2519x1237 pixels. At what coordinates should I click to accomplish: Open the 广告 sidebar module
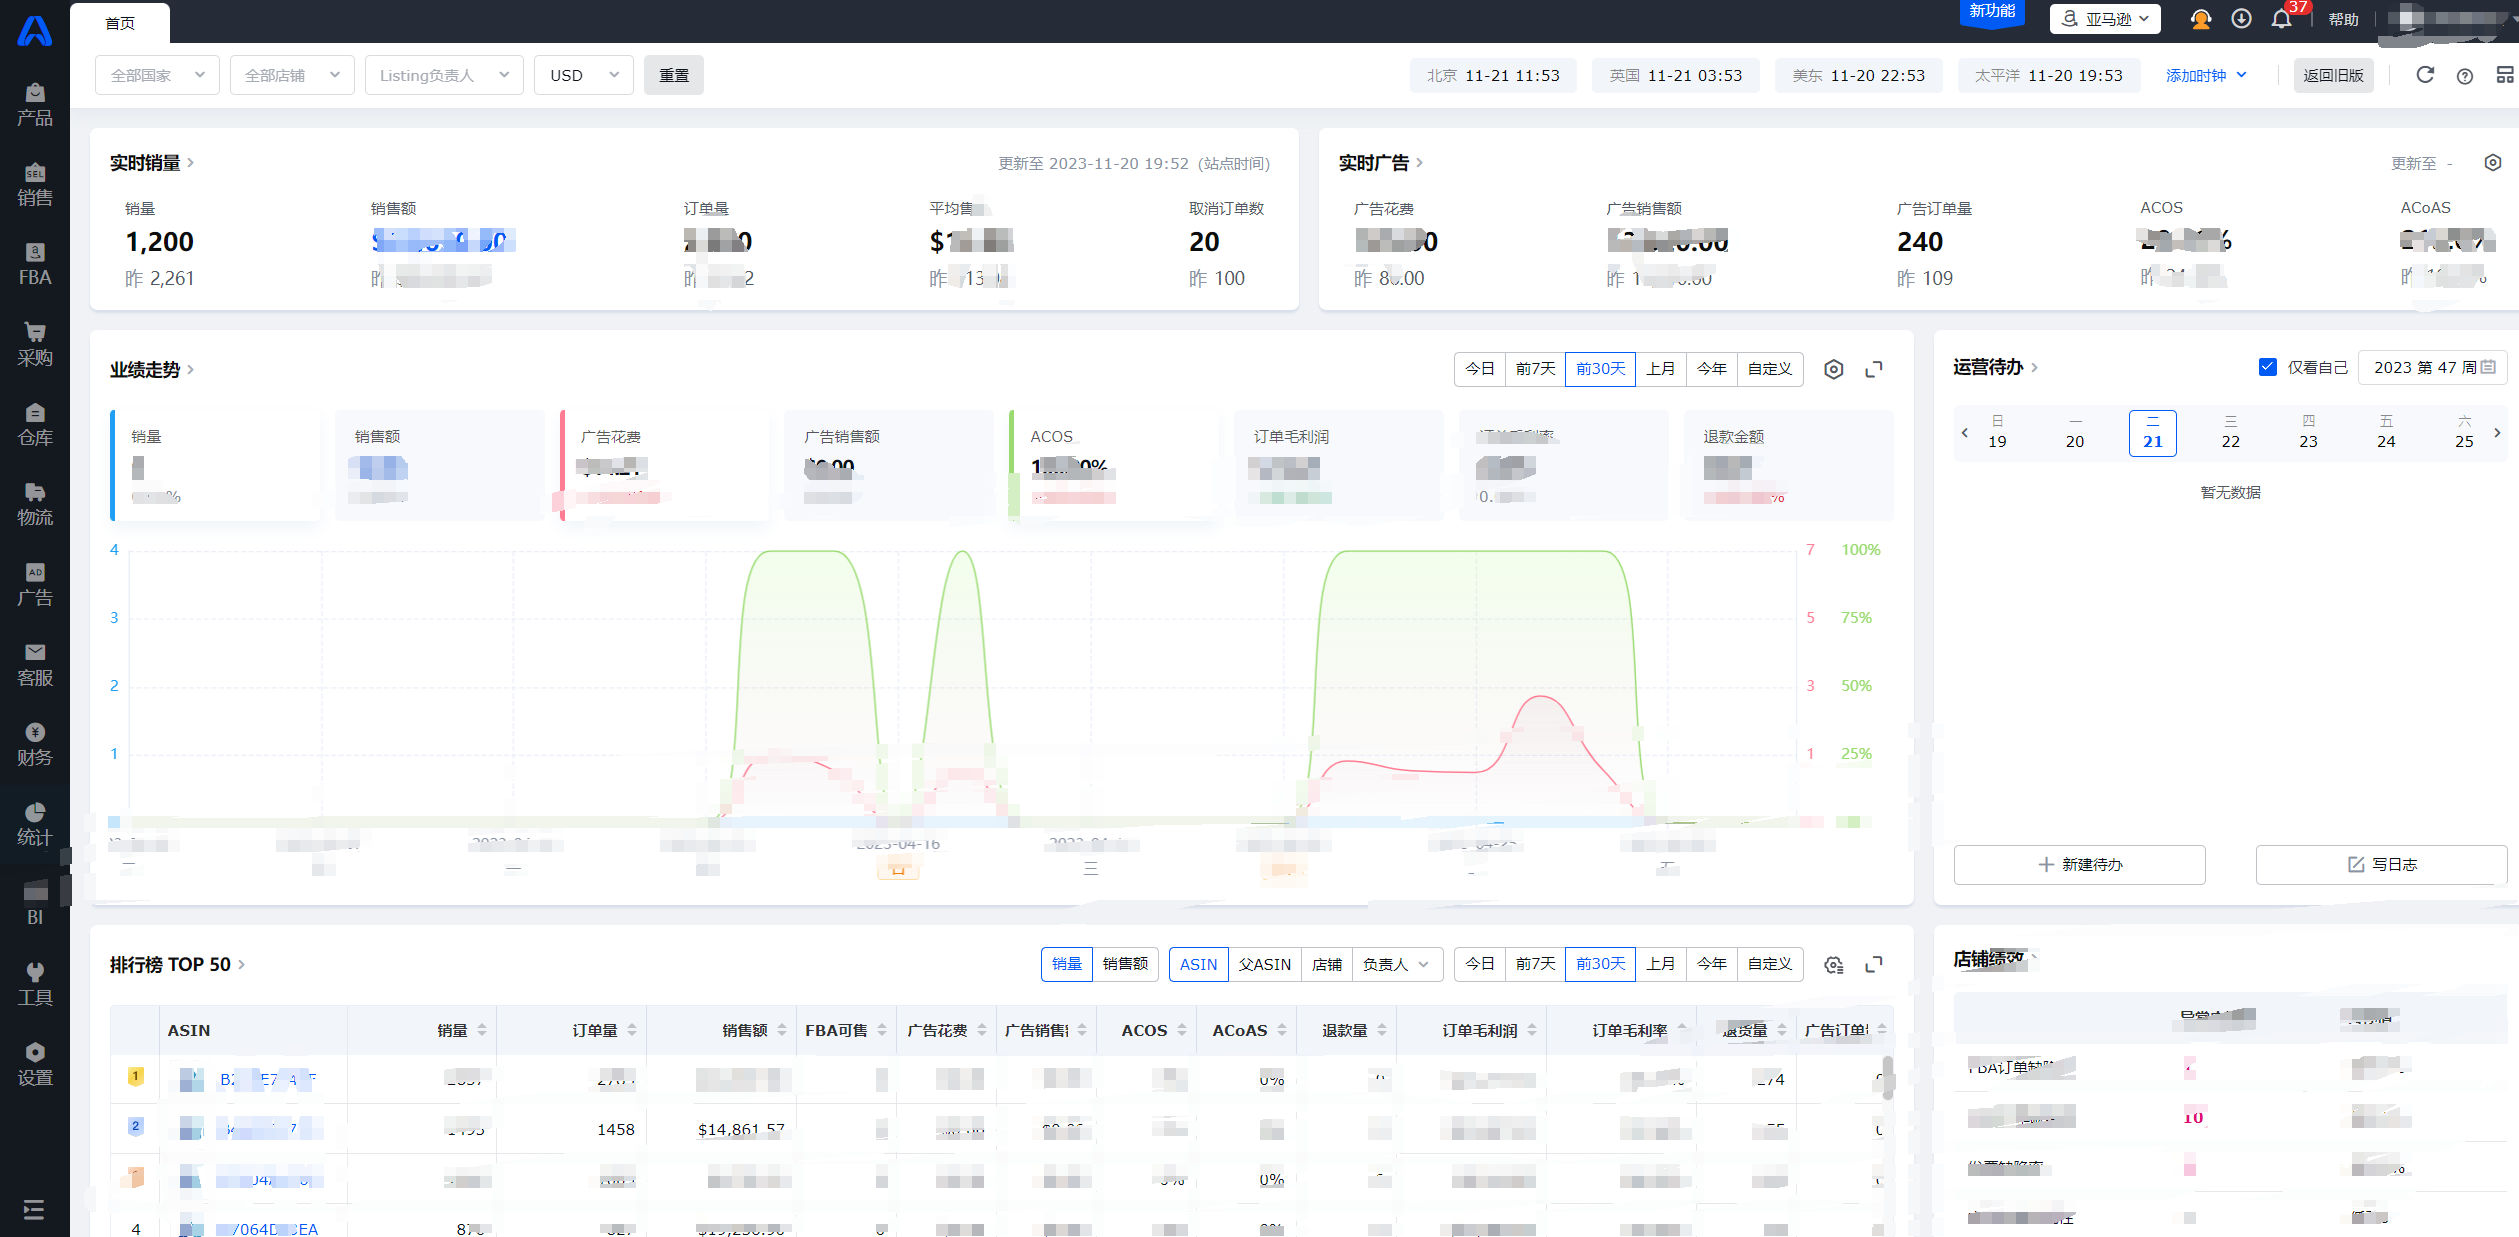point(35,585)
